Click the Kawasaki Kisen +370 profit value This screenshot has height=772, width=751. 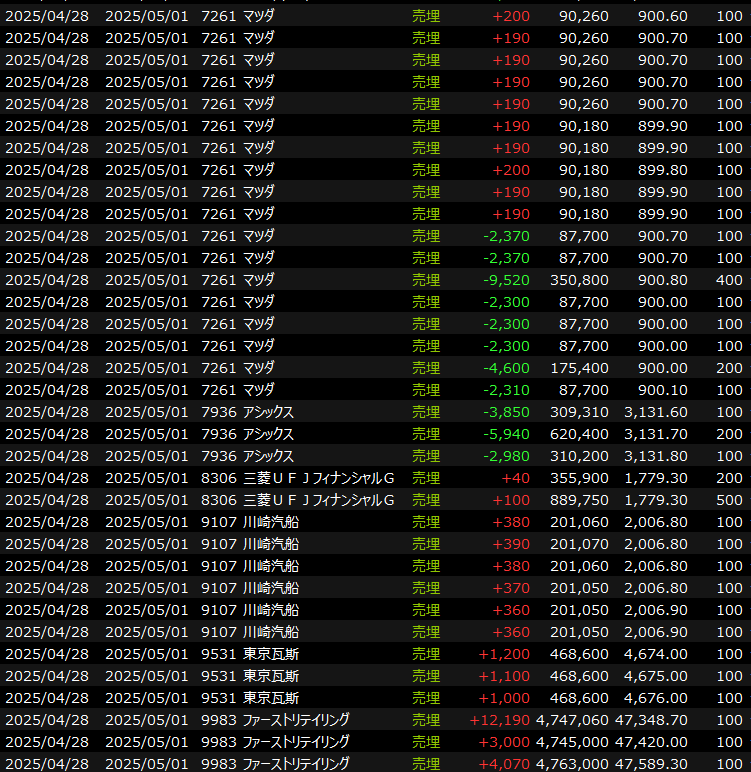(511, 588)
